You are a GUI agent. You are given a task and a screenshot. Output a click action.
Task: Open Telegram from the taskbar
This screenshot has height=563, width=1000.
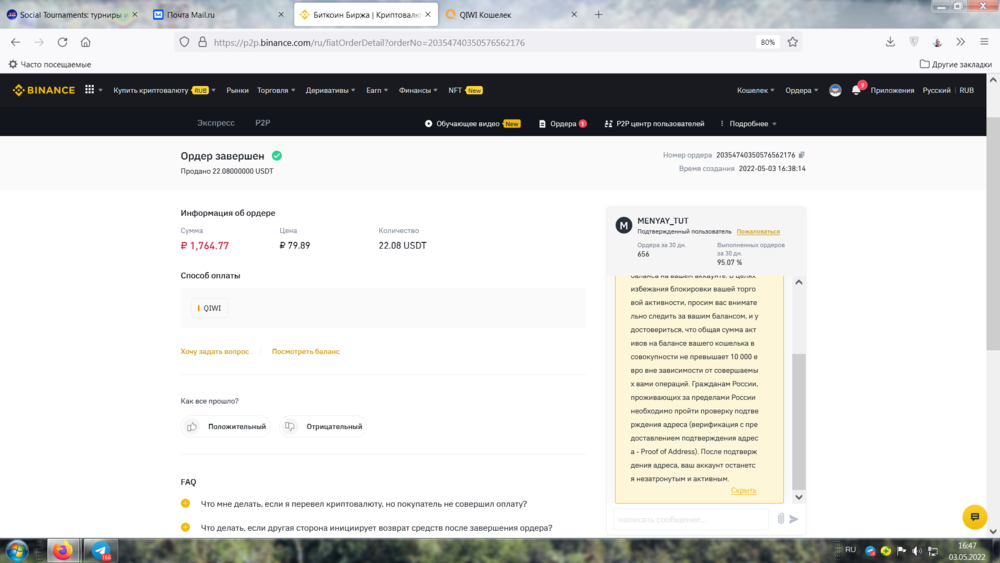tap(100, 550)
